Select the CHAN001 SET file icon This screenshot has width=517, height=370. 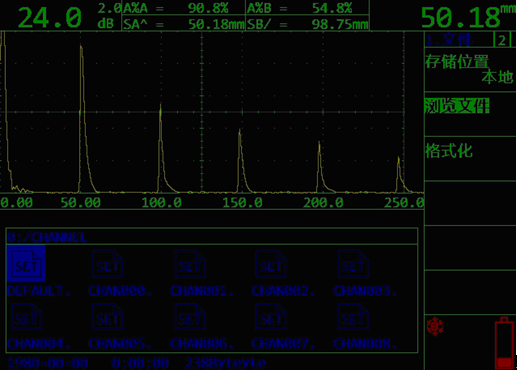coord(189,265)
